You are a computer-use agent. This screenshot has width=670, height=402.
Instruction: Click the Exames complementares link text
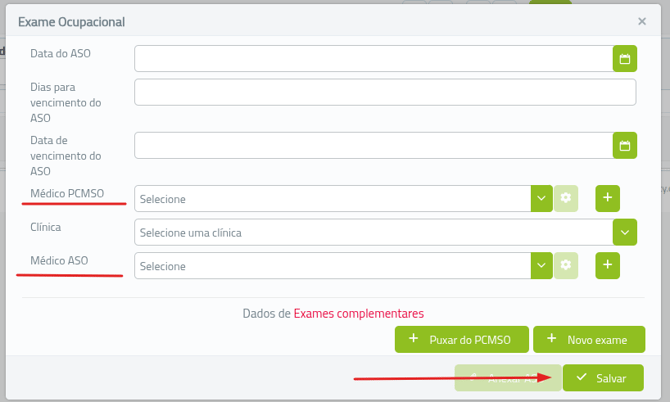[358, 313]
